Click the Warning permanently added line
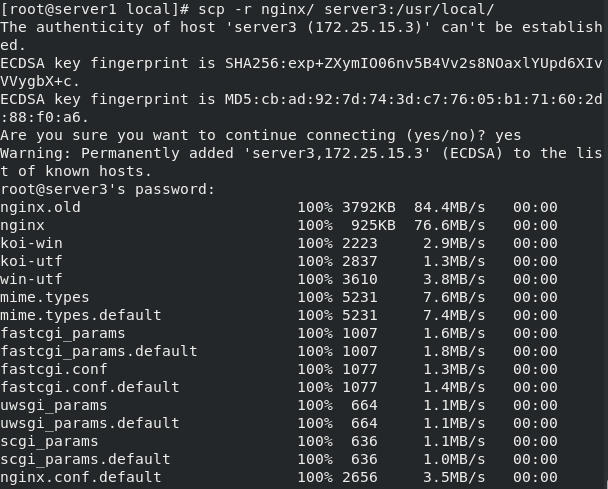This screenshot has height=489, width=608. [301, 162]
